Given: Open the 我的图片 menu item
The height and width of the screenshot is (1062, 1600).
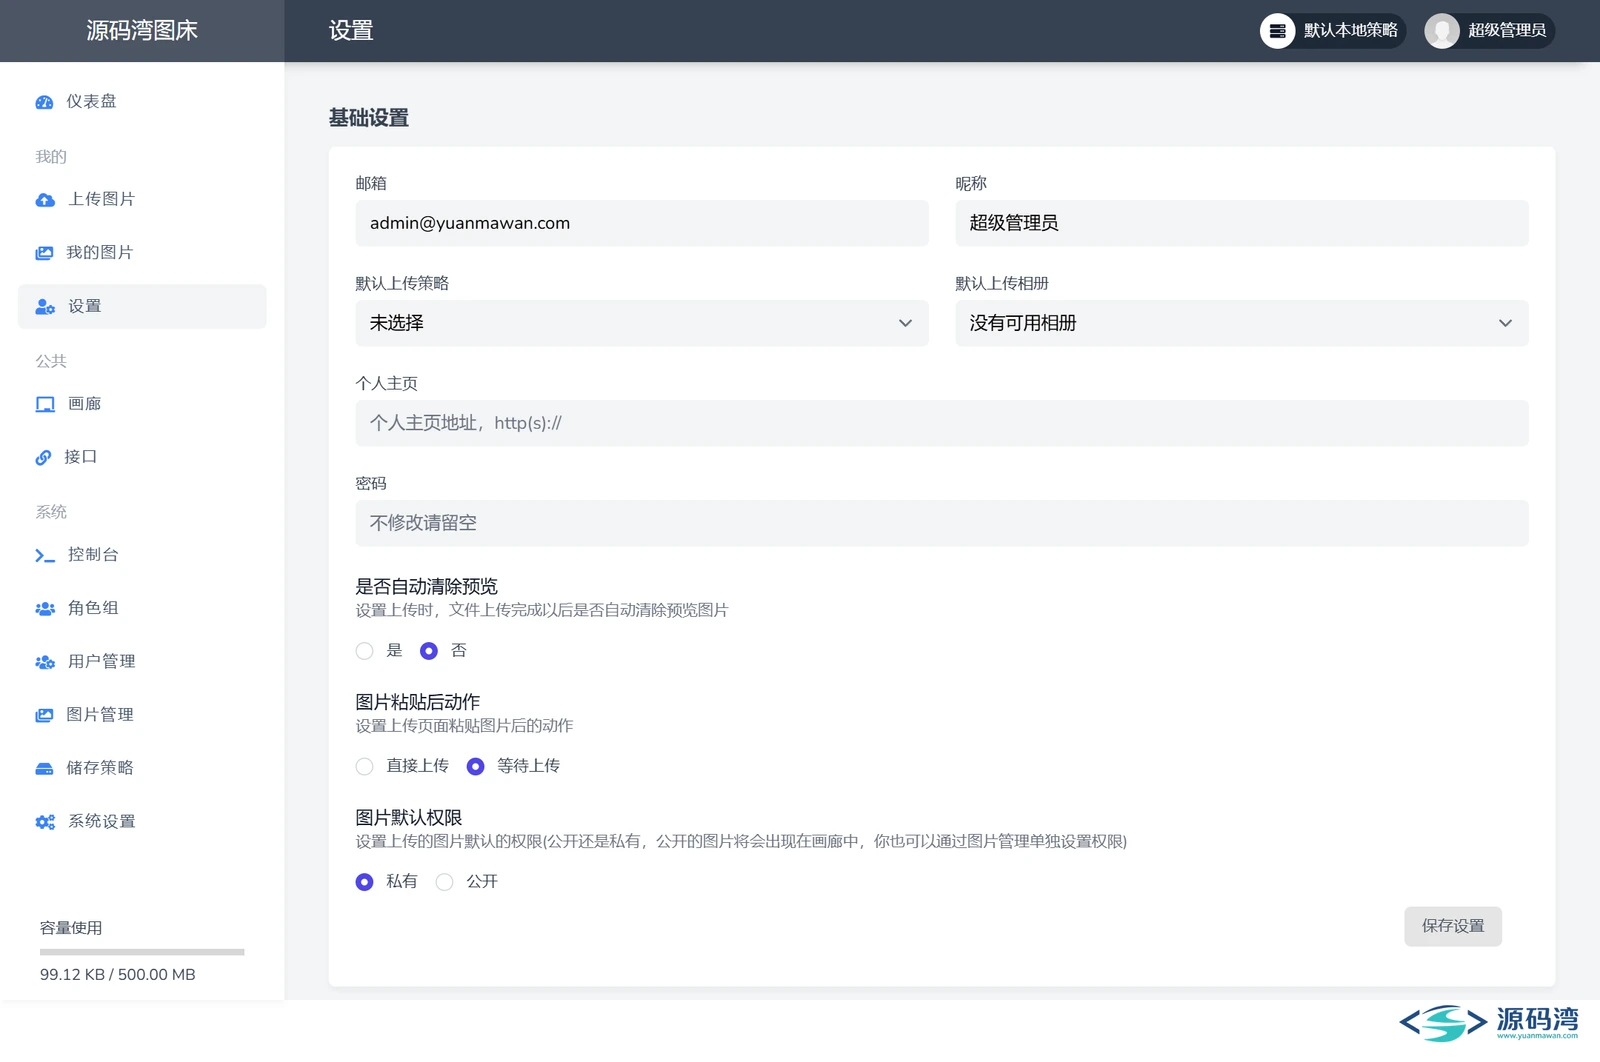Looking at the screenshot, I should (x=142, y=253).
